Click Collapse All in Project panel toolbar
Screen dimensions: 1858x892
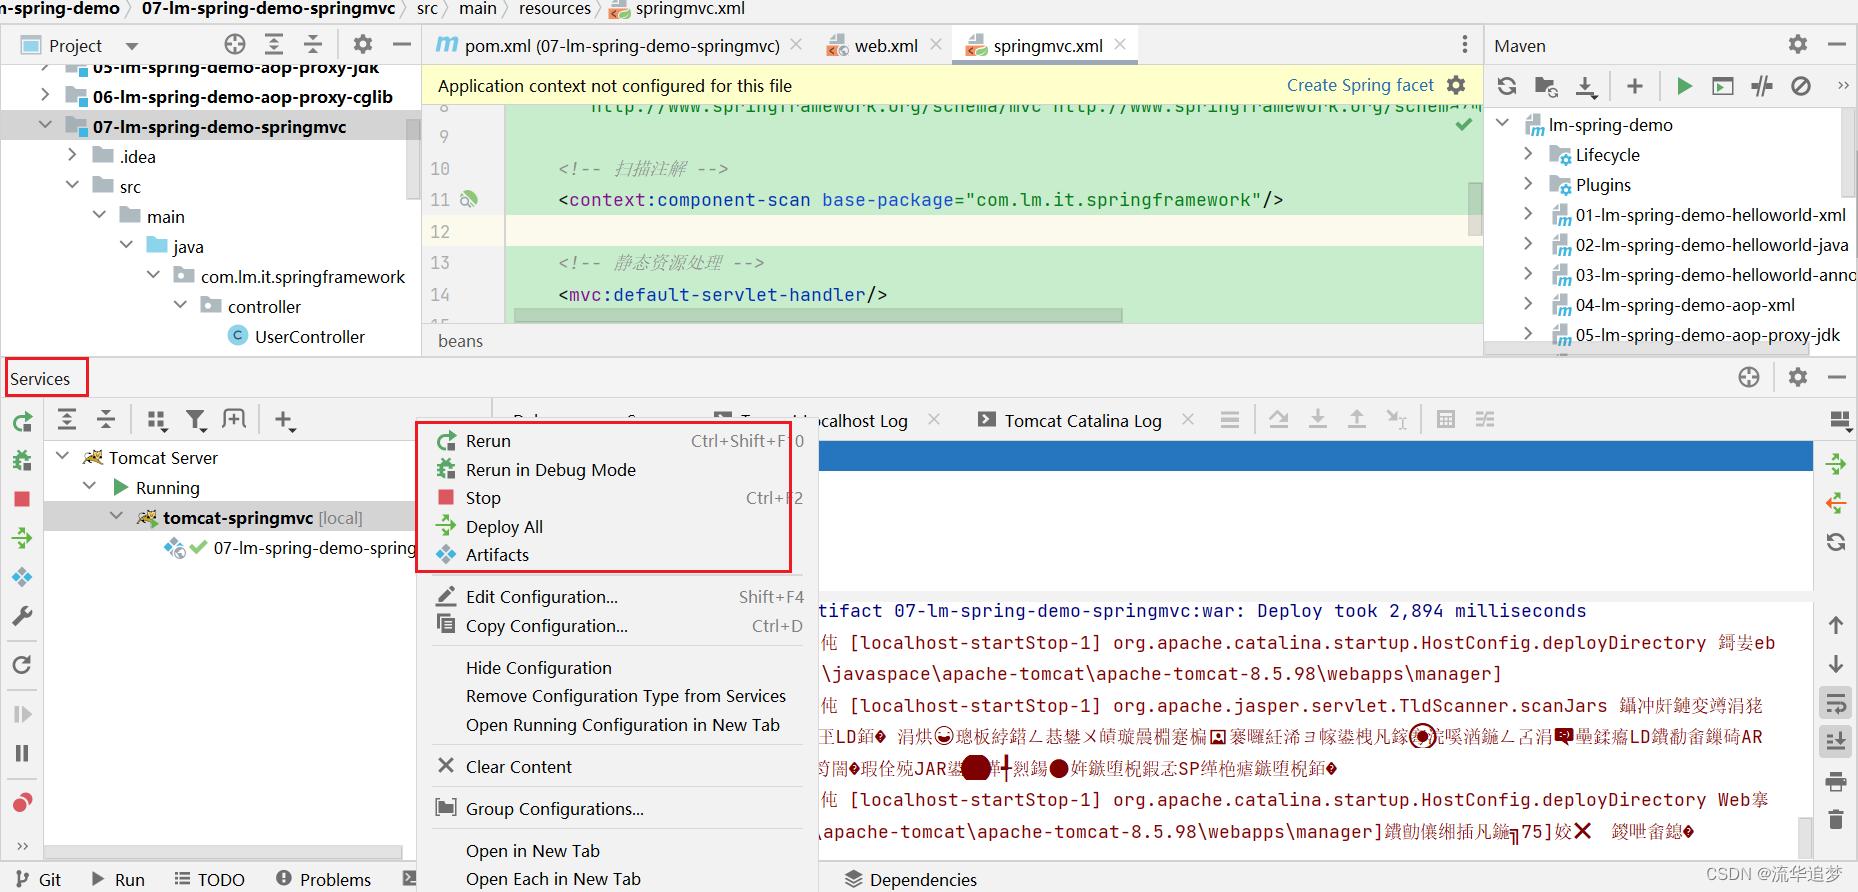click(x=313, y=45)
